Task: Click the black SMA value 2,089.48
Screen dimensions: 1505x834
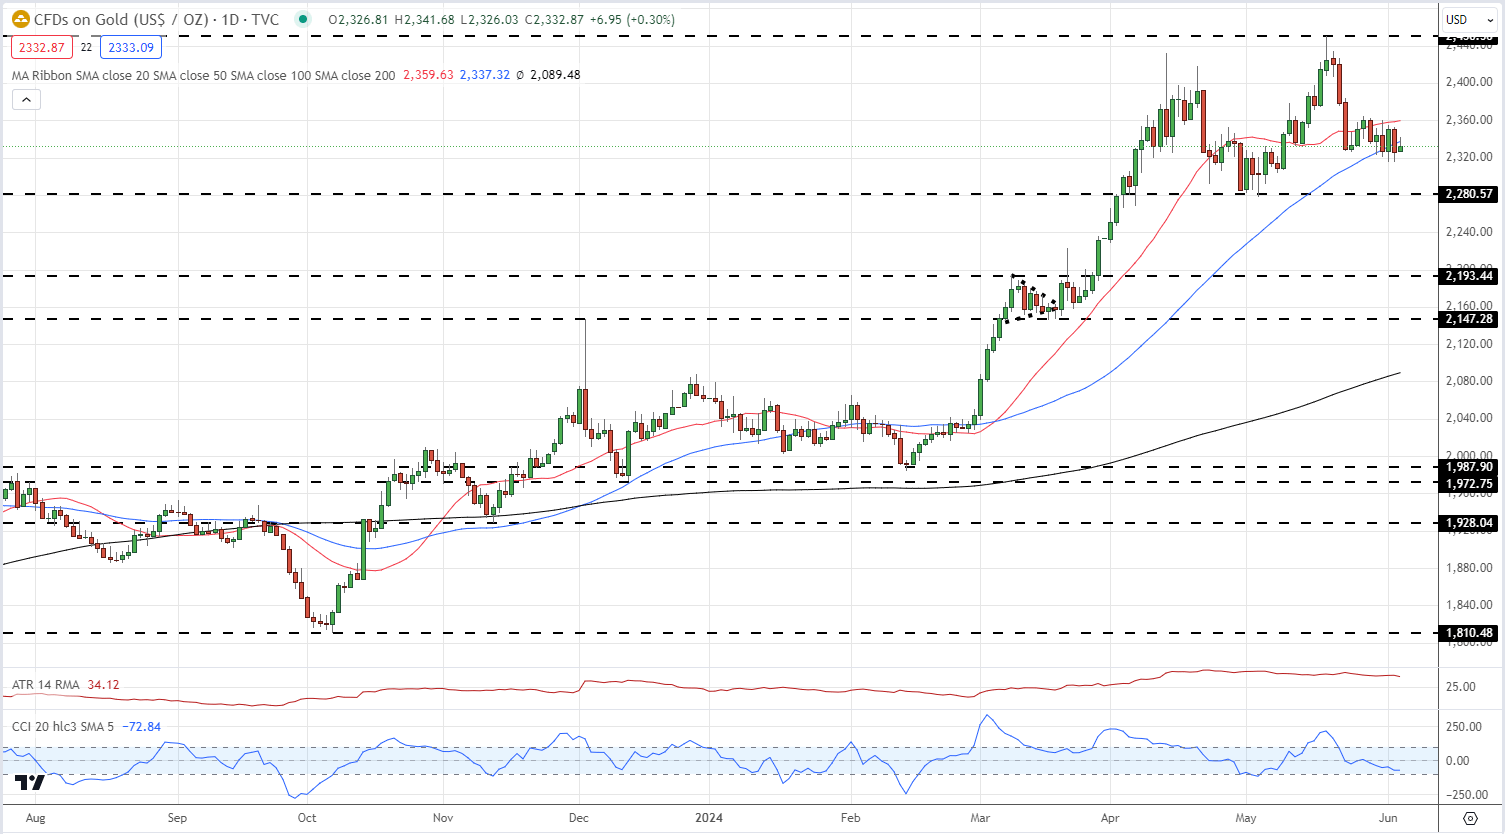Action: point(555,75)
